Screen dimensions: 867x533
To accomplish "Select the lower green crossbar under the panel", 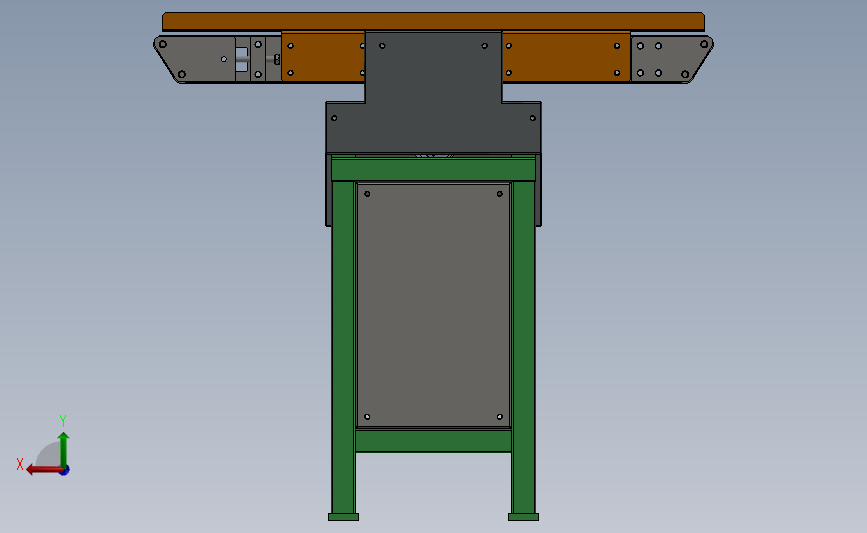I will pos(434,441).
